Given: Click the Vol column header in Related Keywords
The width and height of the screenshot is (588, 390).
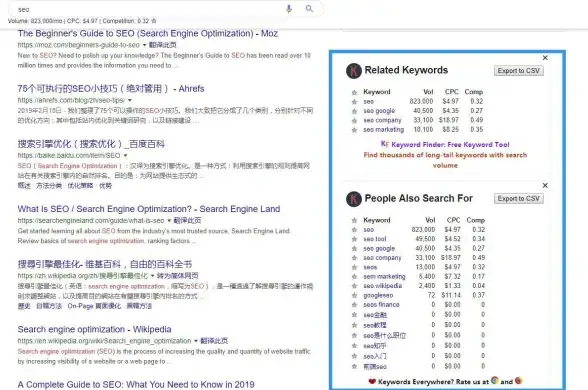Looking at the screenshot, I should pyautogui.click(x=428, y=92).
